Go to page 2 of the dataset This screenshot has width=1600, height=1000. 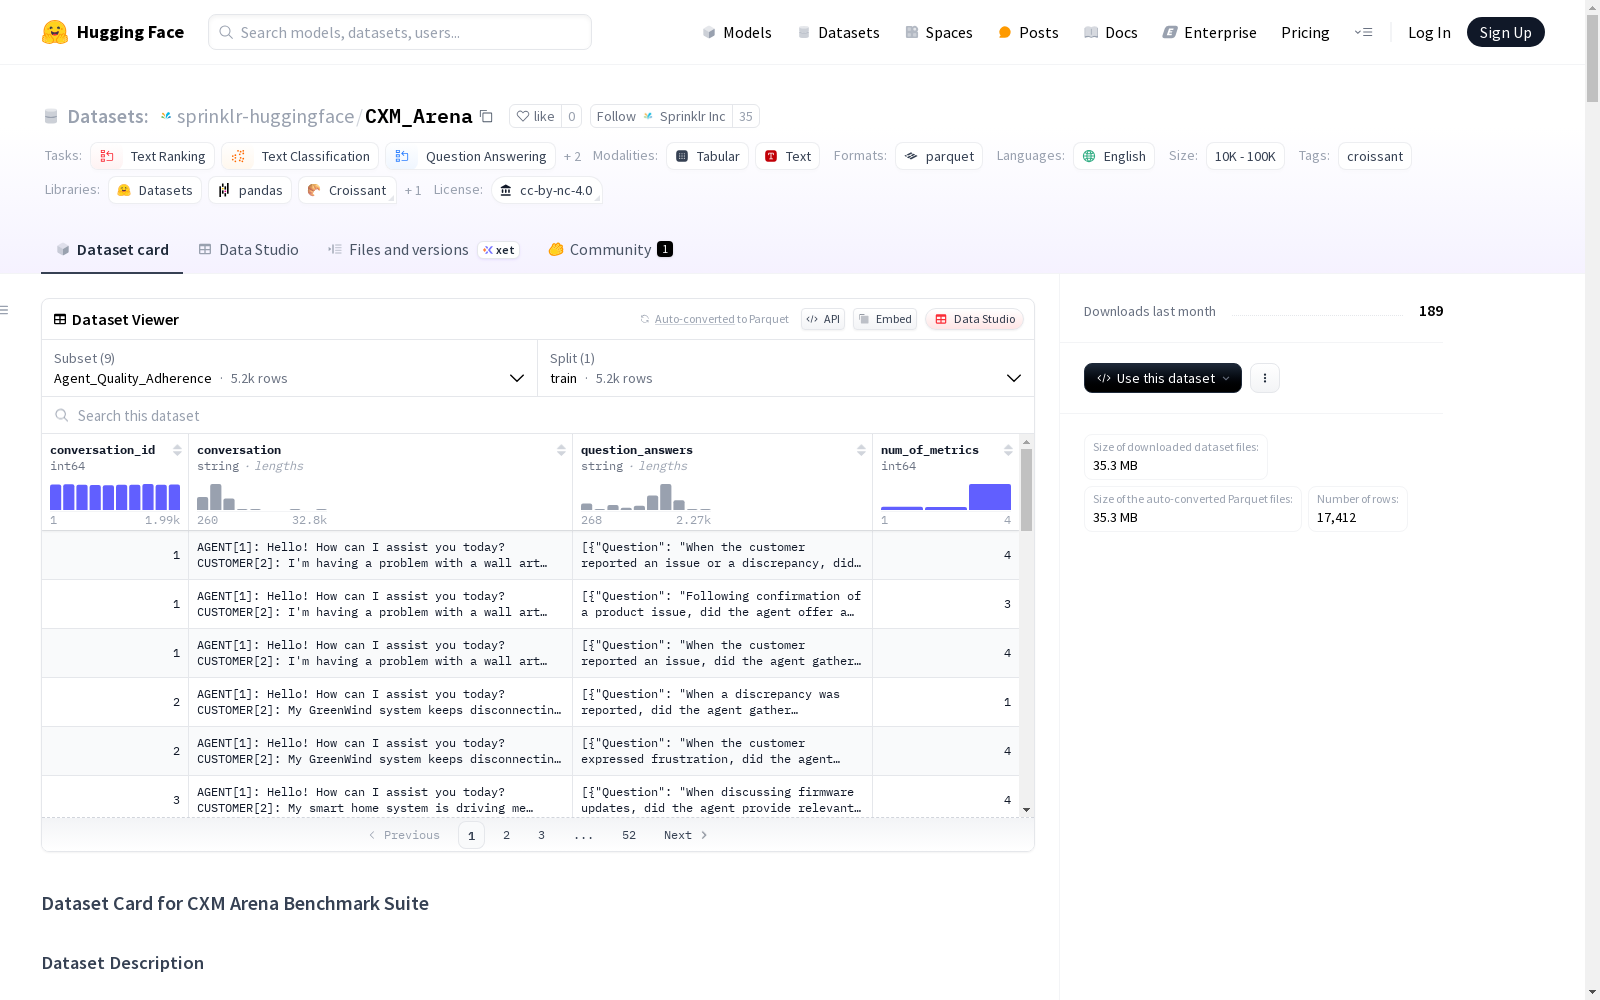507,835
